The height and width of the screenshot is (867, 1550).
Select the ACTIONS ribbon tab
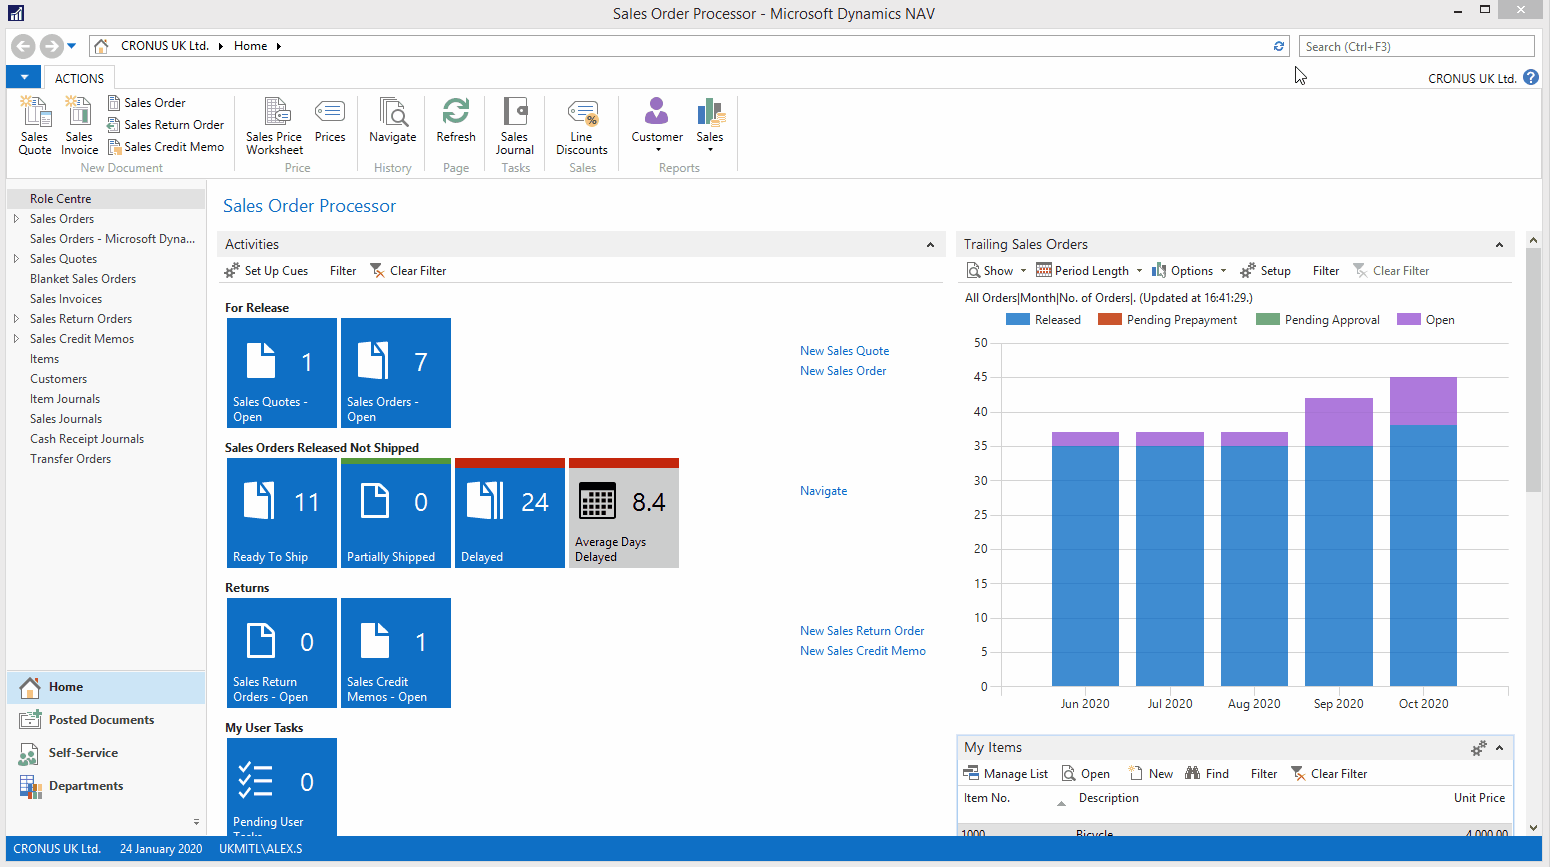79,78
